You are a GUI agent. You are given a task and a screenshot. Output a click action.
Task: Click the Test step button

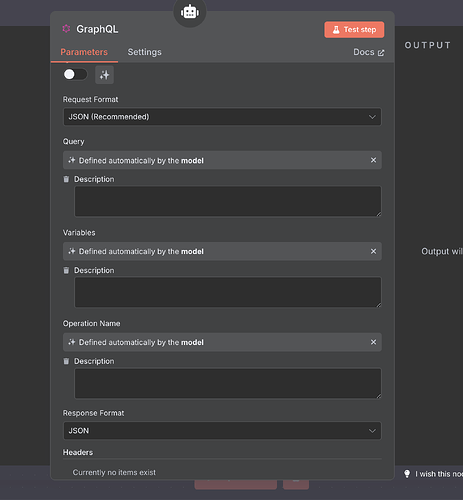(354, 30)
